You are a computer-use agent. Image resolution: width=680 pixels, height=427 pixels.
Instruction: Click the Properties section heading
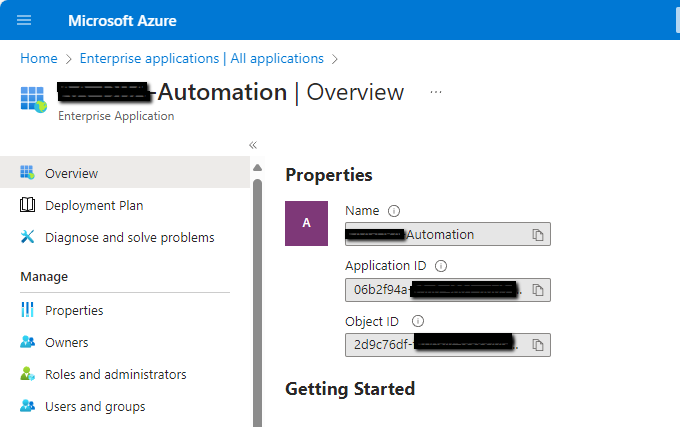pyautogui.click(x=329, y=175)
